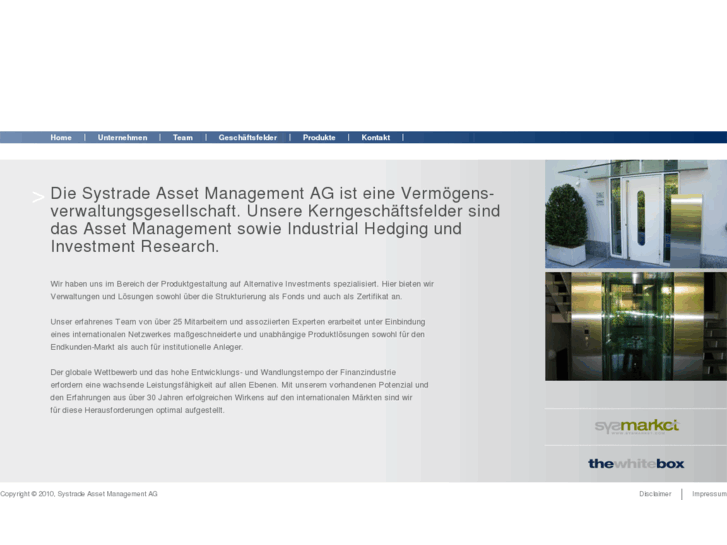Open the sysmarket logo link
The width and height of the screenshot is (727, 545).
636,426
